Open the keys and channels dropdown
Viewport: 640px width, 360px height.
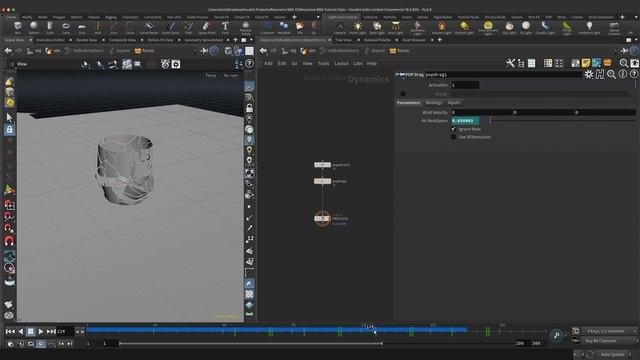609,331
